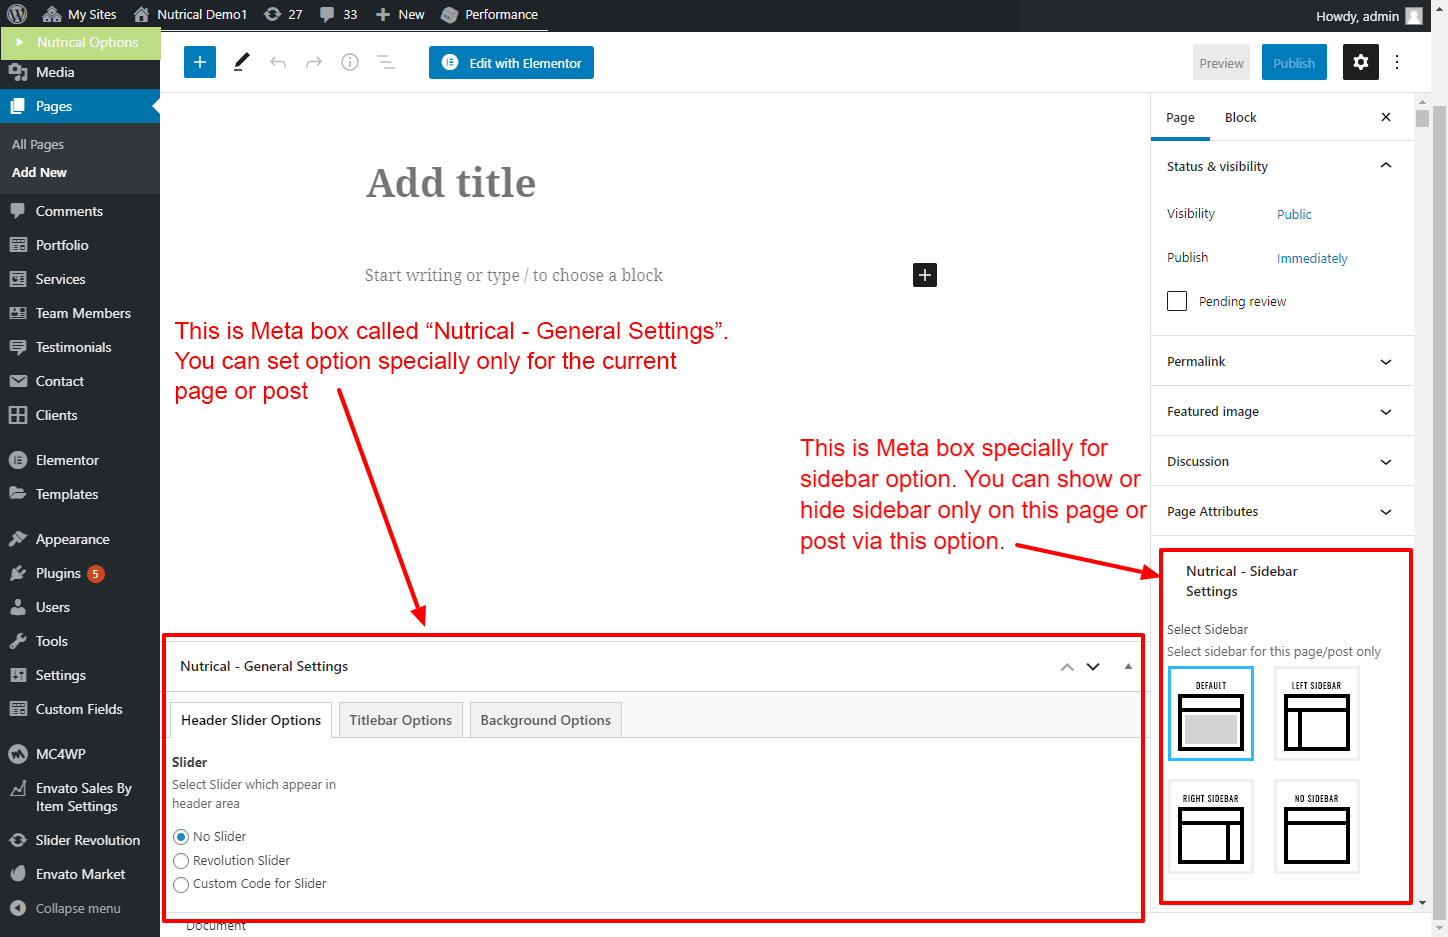Open block navigation list view icon
Image resolution: width=1448 pixels, height=937 pixels.
[385, 62]
